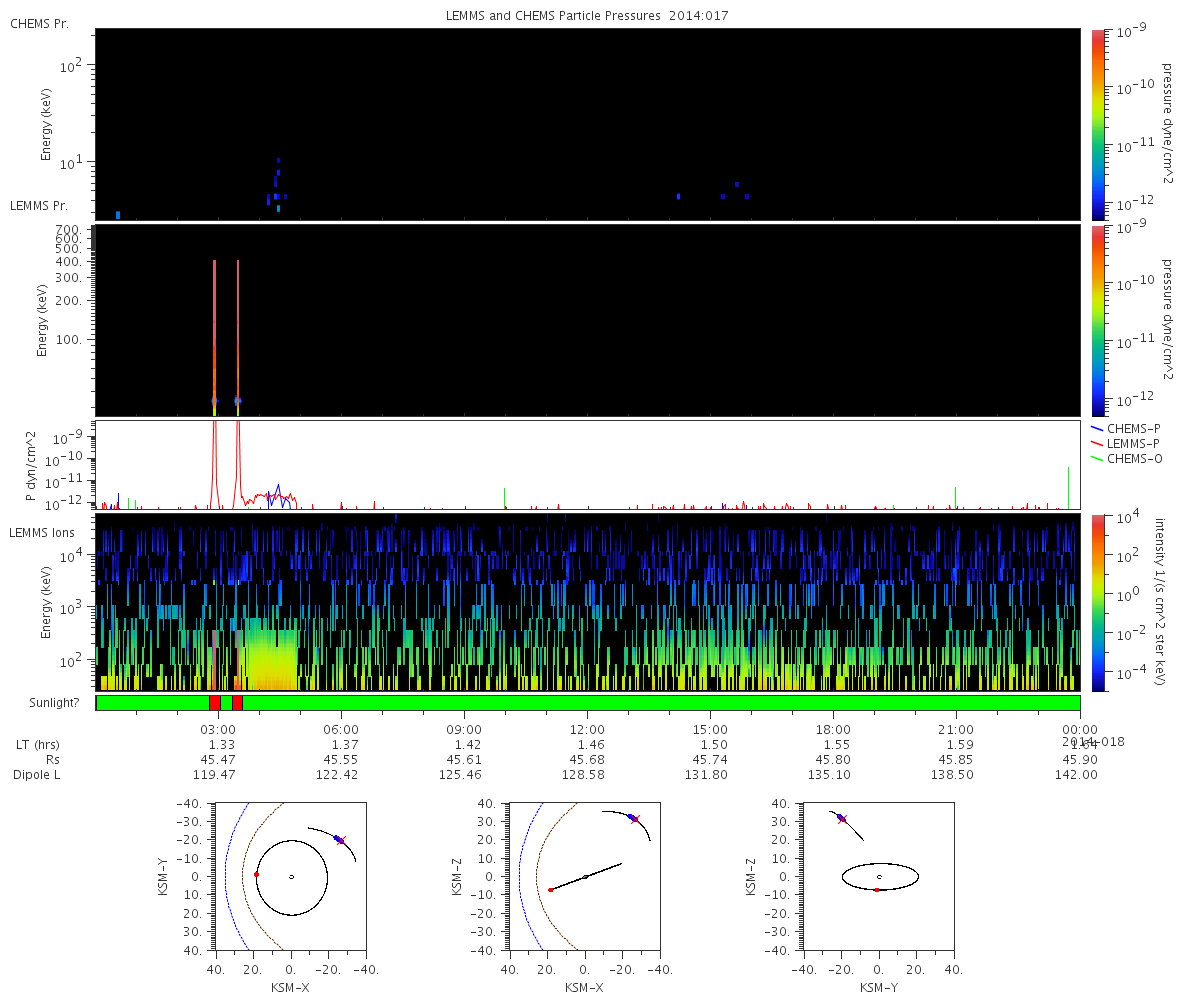Click the CHEMS pressure color bar
Viewport: 1200px width, 1000px height.
pos(1097,123)
